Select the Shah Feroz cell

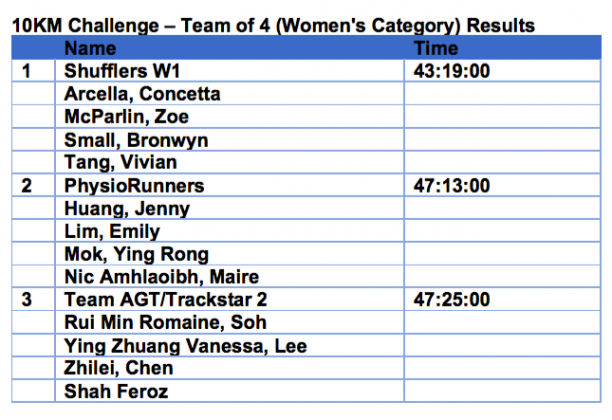tap(114, 392)
